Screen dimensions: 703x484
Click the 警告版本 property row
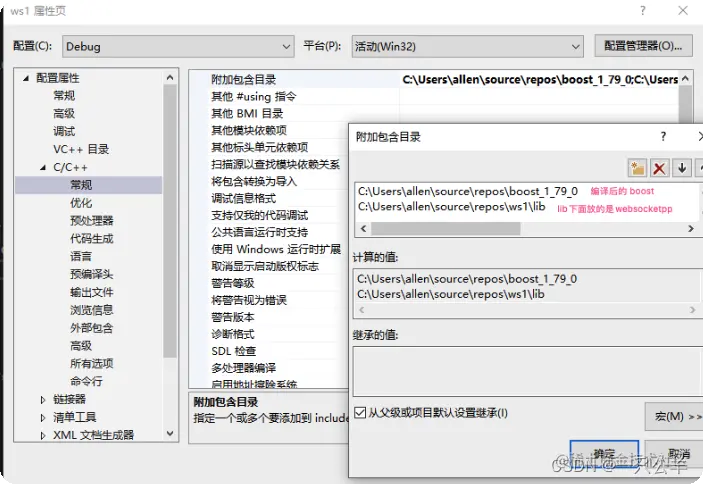tap(233, 317)
